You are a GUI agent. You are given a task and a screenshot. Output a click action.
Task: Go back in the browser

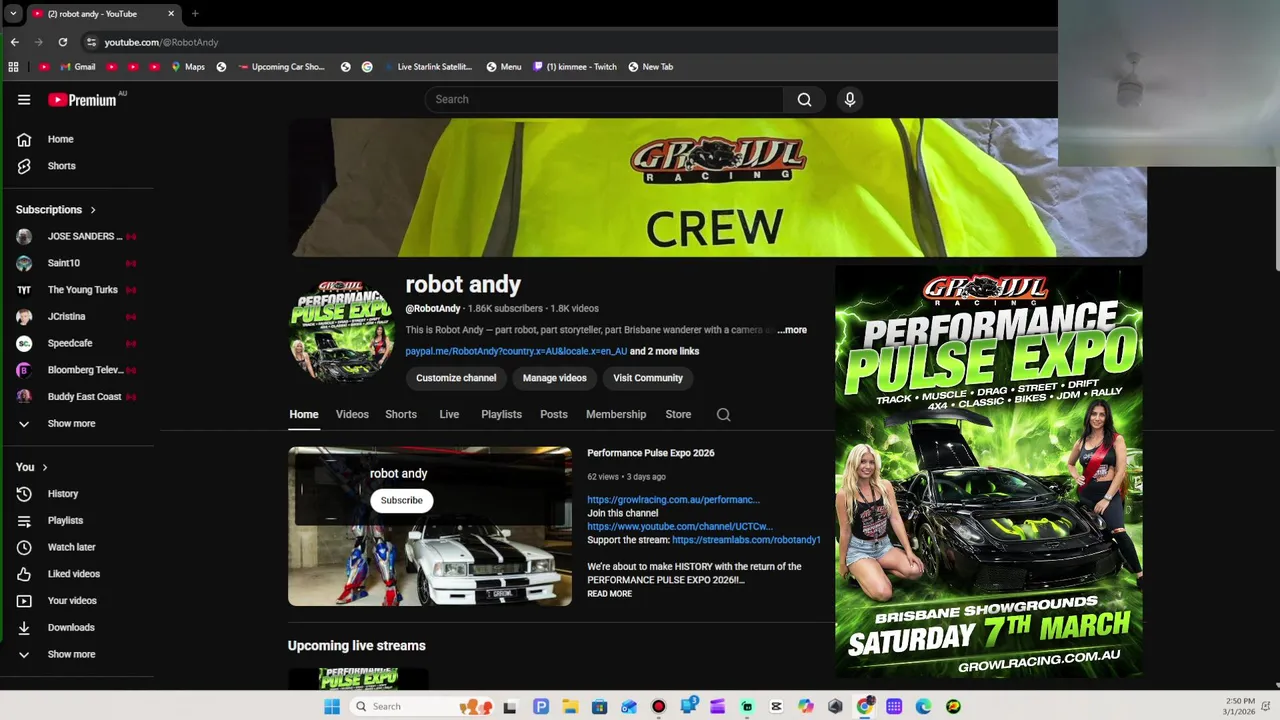pos(14,42)
